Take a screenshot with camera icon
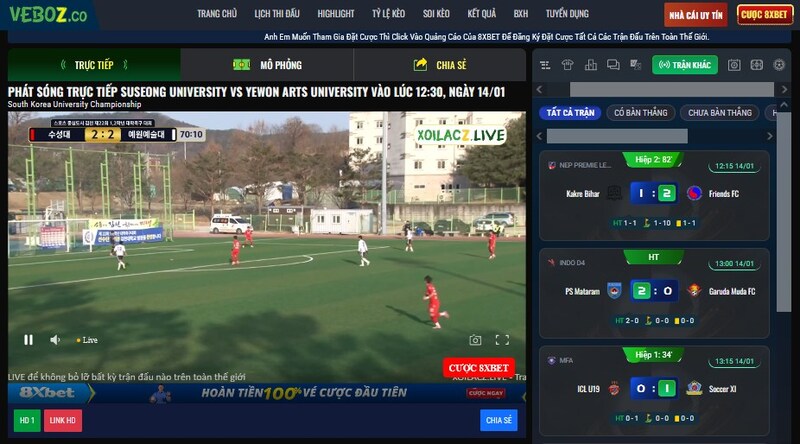Screen dimensions: 800x444 tap(475, 340)
